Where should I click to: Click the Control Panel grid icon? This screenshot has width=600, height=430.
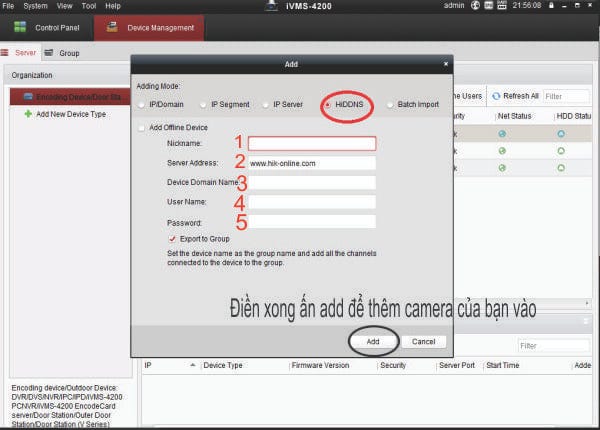(20, 27)
